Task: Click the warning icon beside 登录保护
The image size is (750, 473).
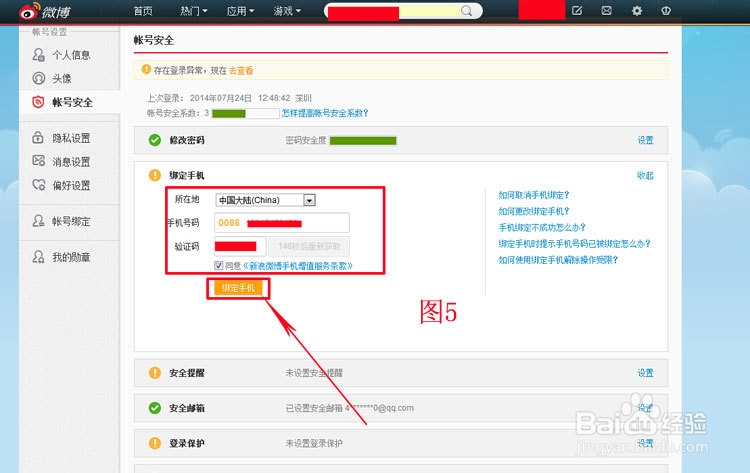Action: point(154,443)
